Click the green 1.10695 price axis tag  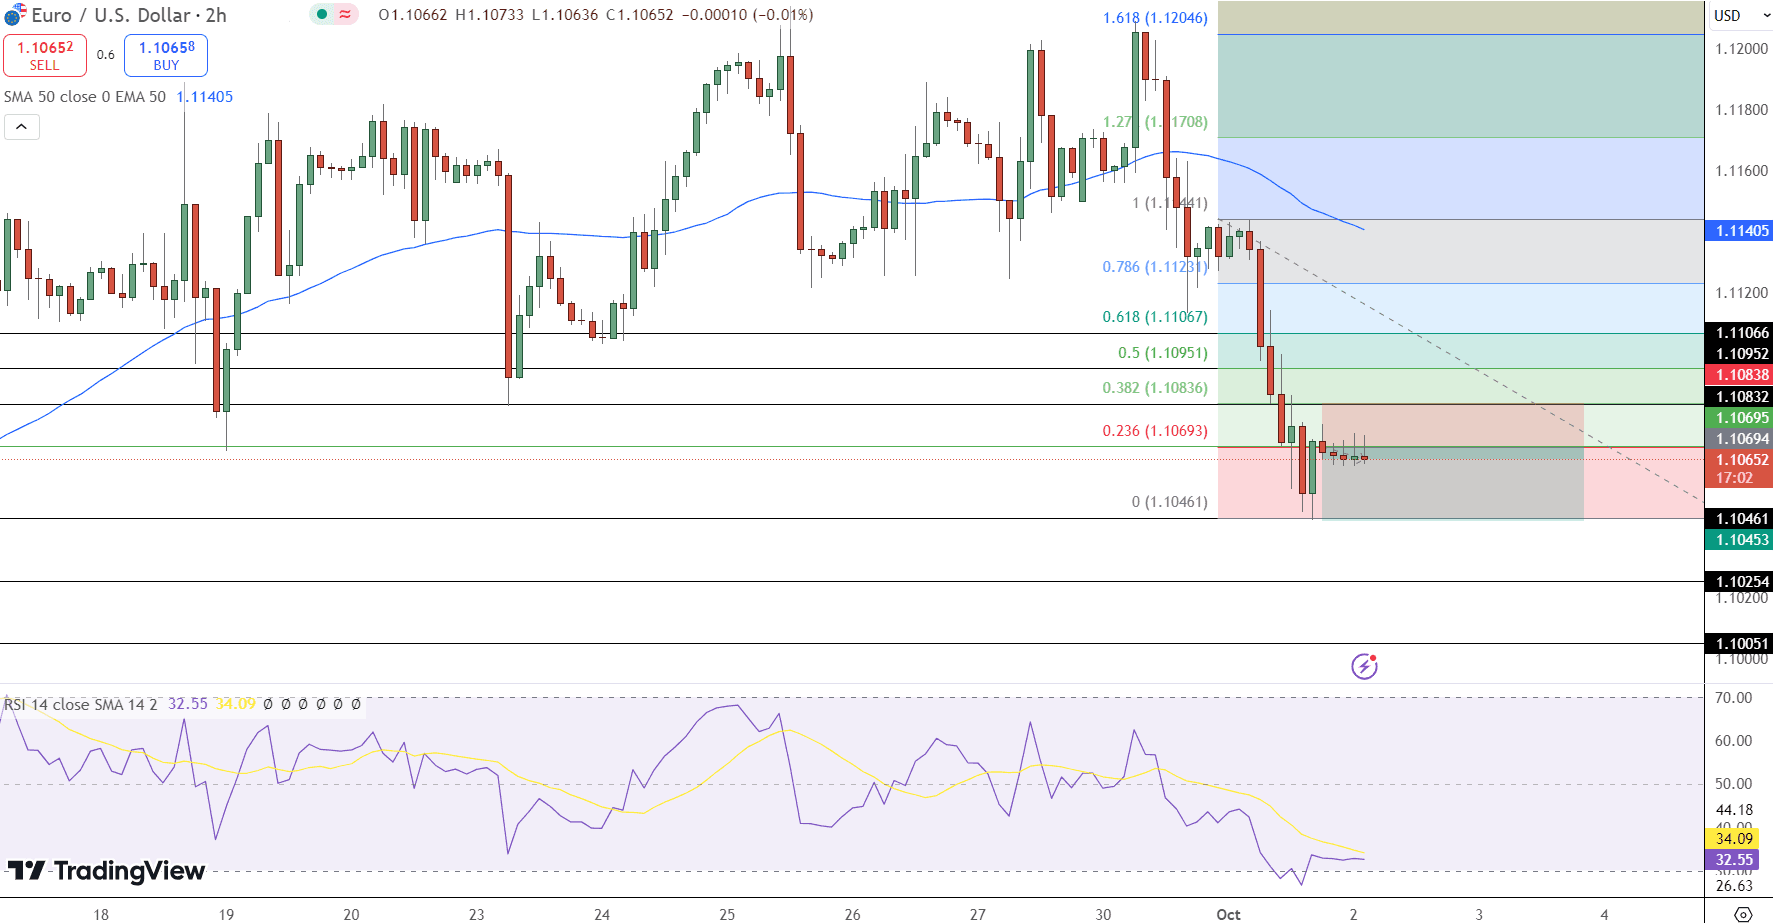click(1739, 418)
